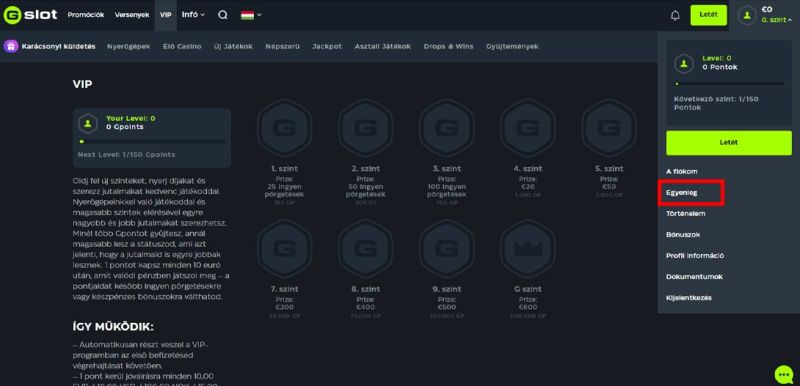Open the search magnifier icon

[223, 15]
